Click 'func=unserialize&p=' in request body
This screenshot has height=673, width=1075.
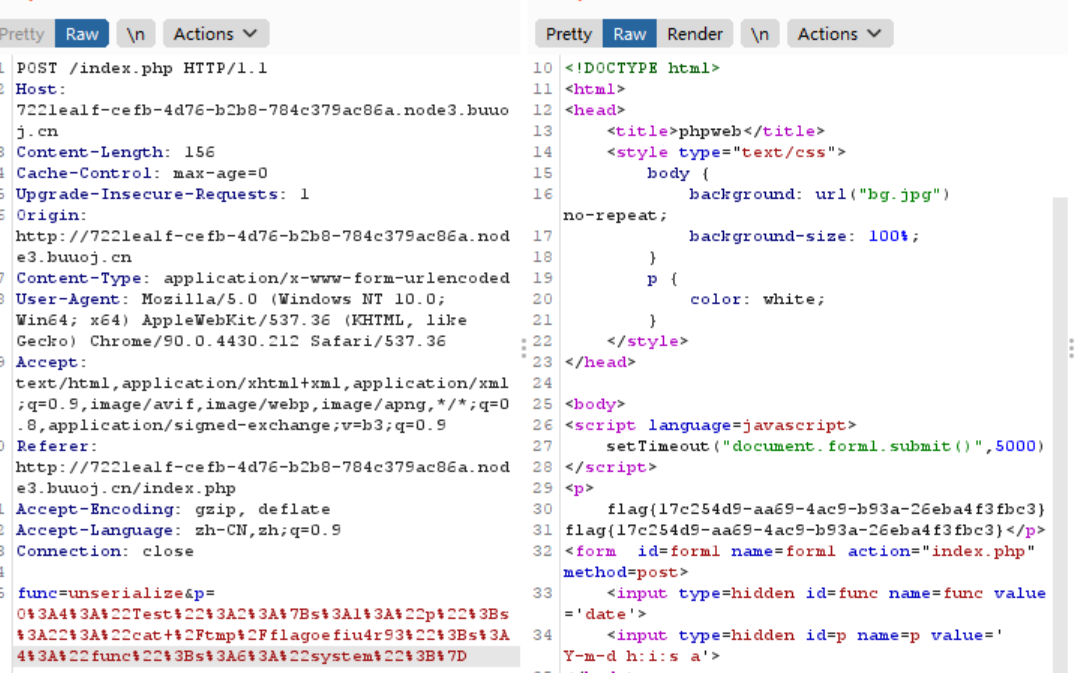[117, 594]
